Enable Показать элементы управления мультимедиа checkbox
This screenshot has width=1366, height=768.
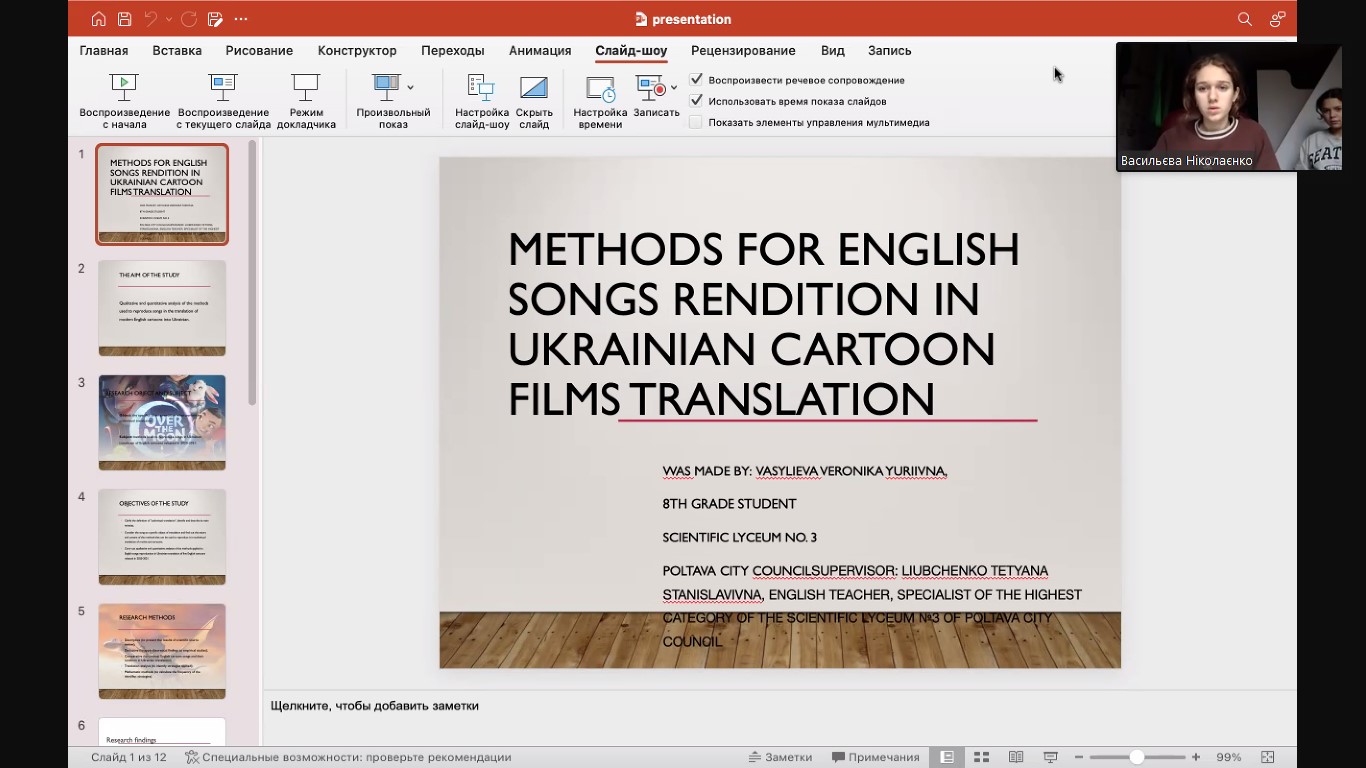pos(697,122)
